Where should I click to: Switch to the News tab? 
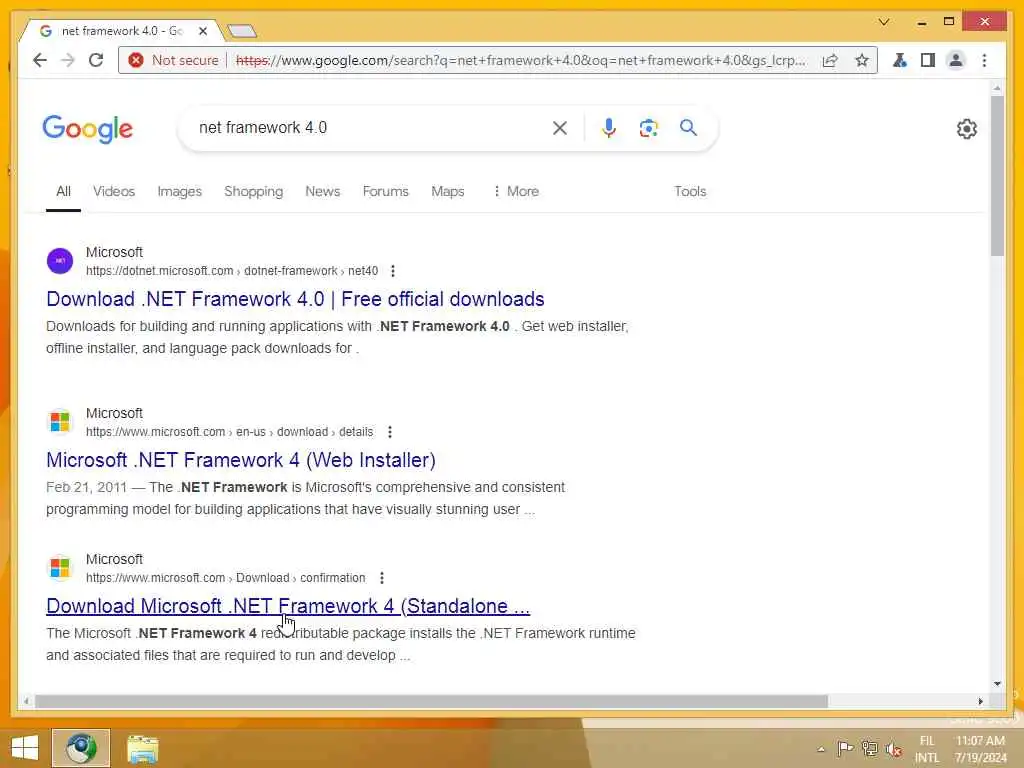point(323,191)
